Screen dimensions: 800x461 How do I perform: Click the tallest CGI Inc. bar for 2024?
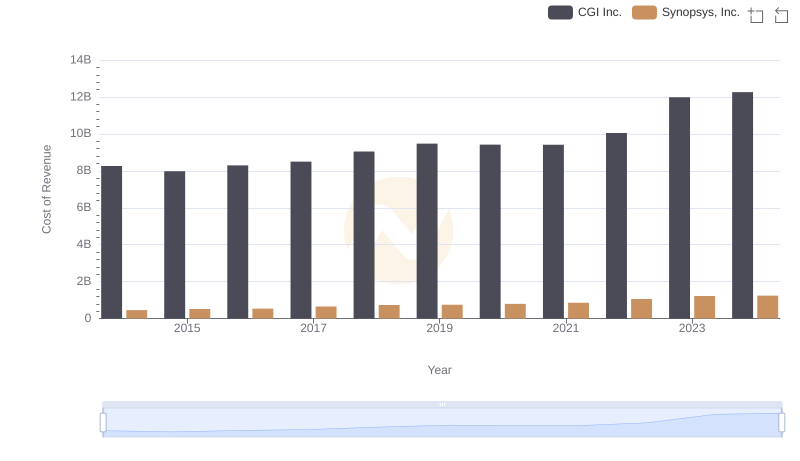(742, 206)
